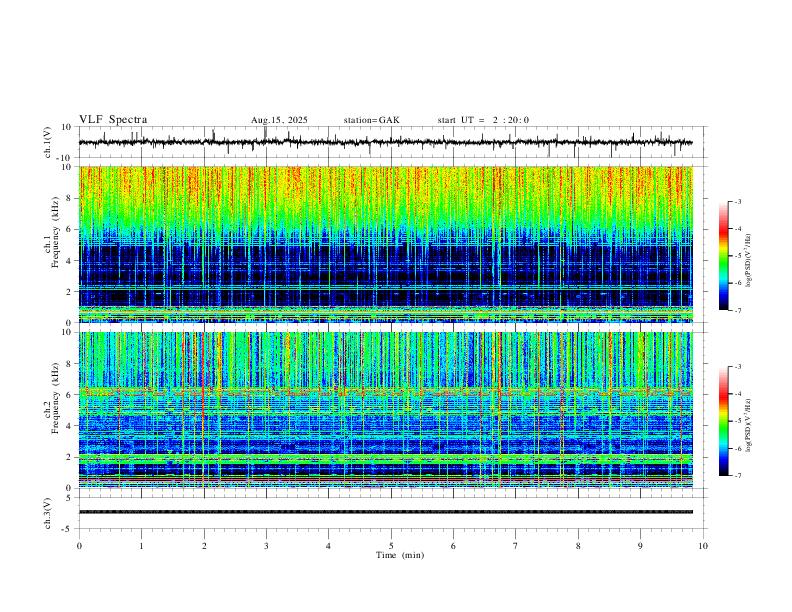Viewport: 792px width, 612px height.
Task: Click the "6" kHz tick of ch.2 spectrogram
Action: pyautogui.click(x=70, y=394)
